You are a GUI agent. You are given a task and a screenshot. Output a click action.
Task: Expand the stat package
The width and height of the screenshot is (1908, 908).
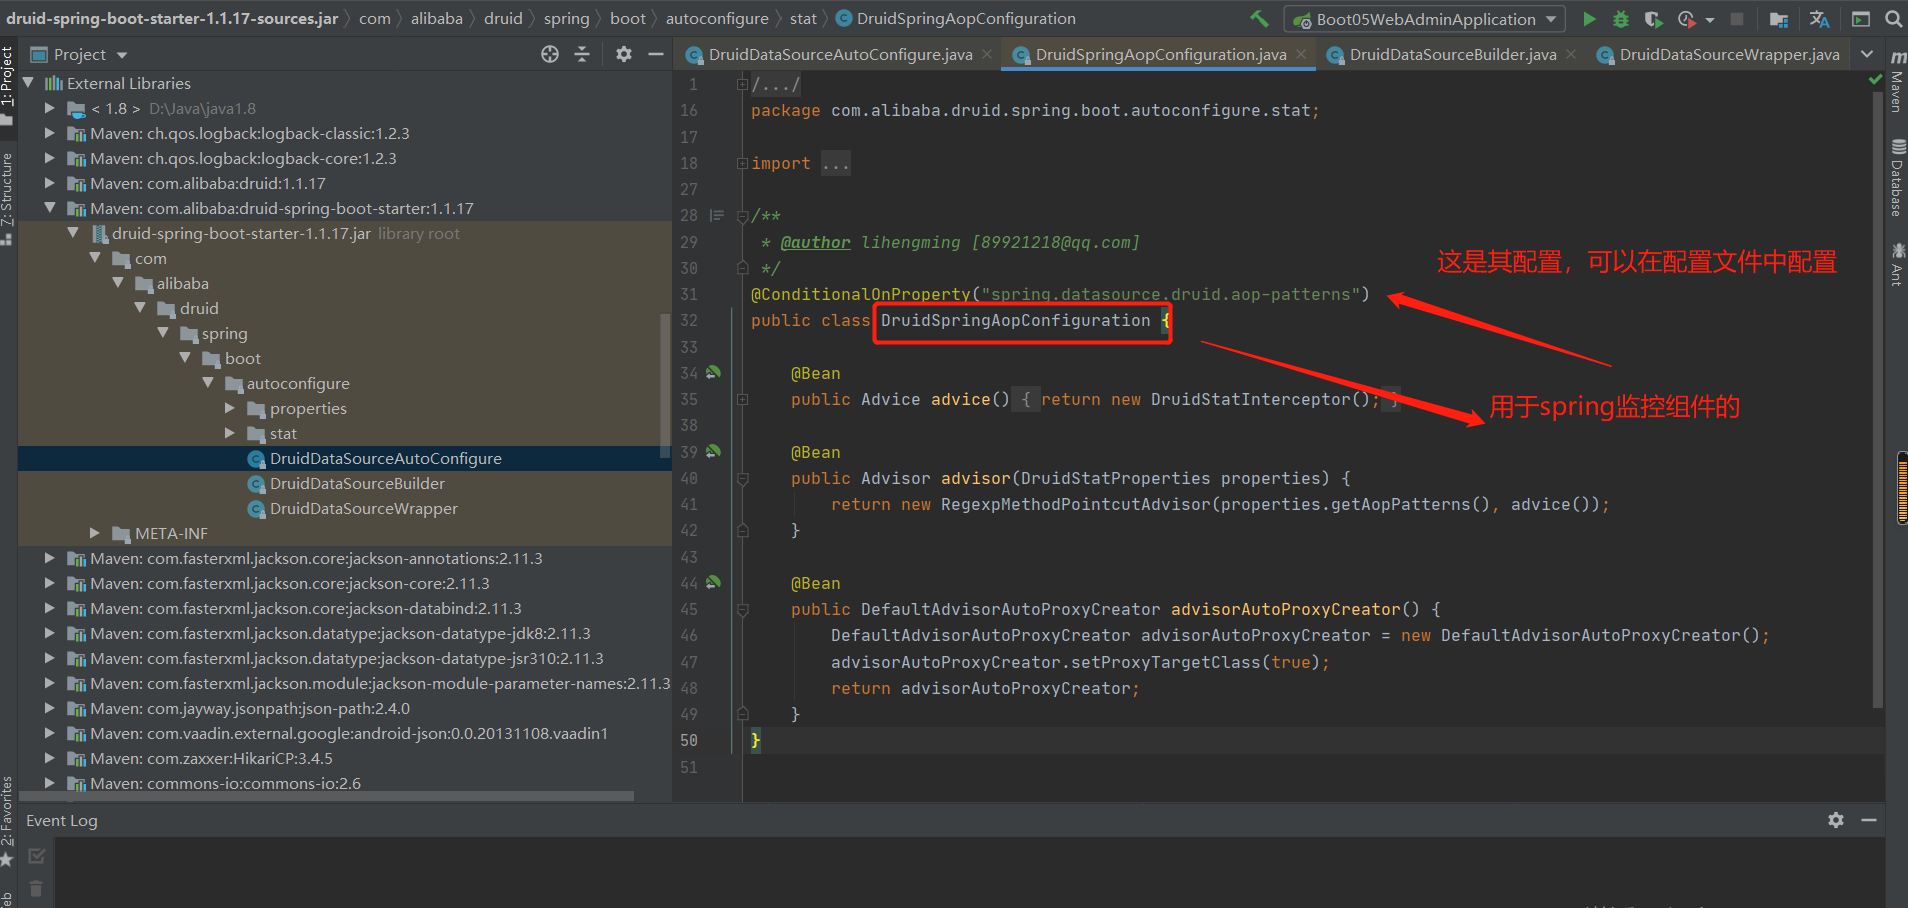230,433
